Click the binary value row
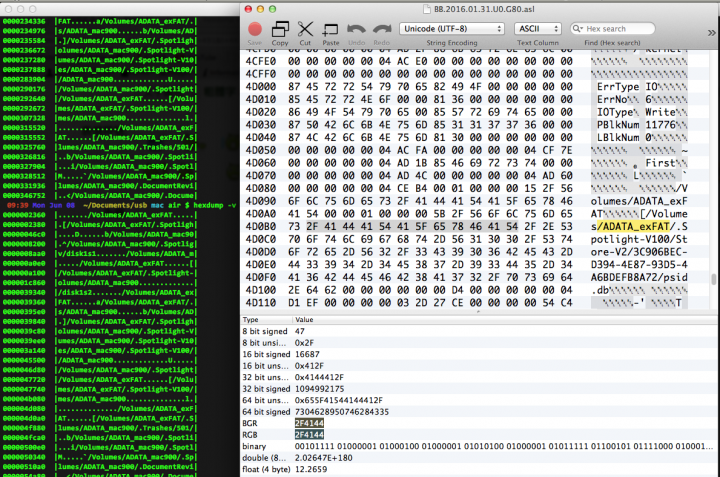This screenshot has height=477, width=720. (x=479, y=446)
